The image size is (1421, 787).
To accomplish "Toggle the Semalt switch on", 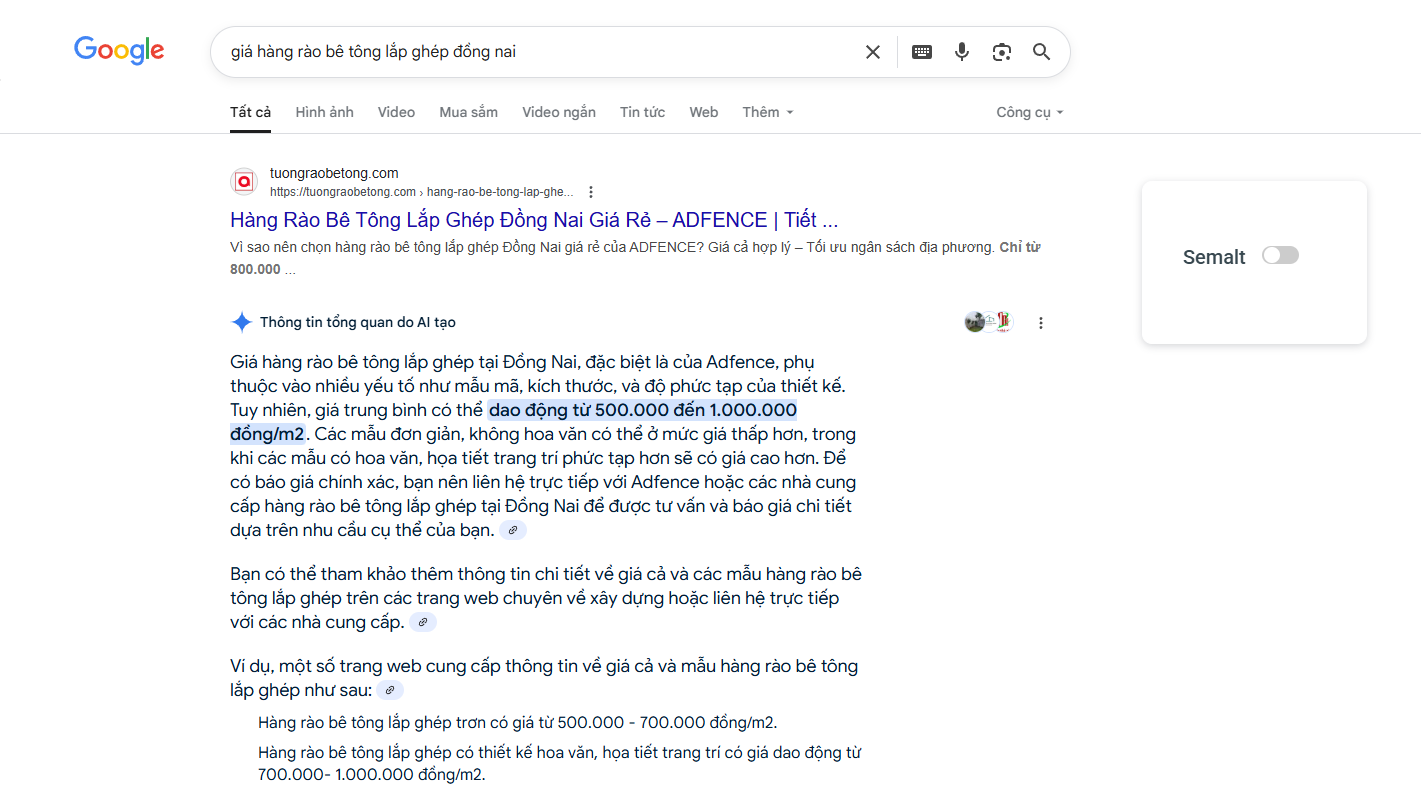I will (x=1280, y=256).
